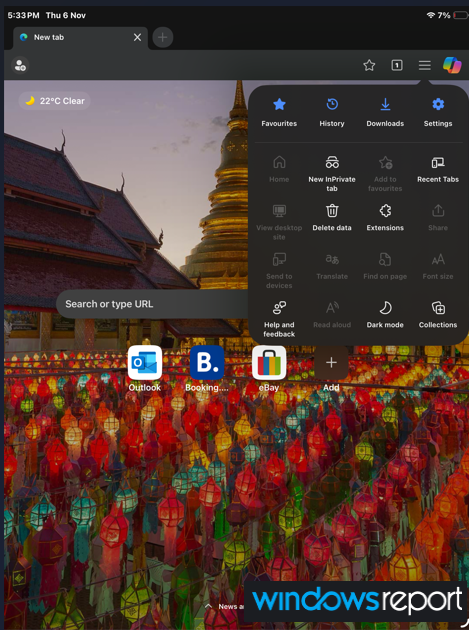Open Extensions from the menu
Viewport: 469px width, 630px height.
(x=385, y=218)
